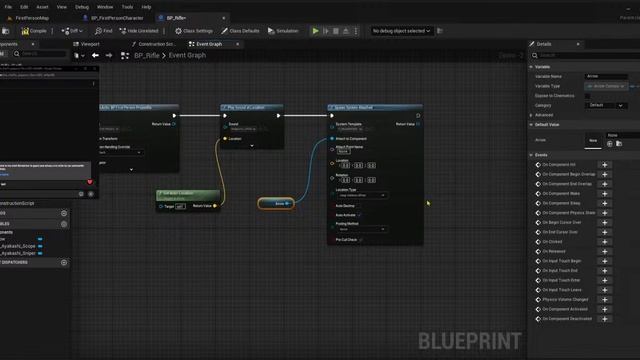Open the Variable Type dropdown
The width and height of the screenshot is (640, 360).
click(606, 86)
